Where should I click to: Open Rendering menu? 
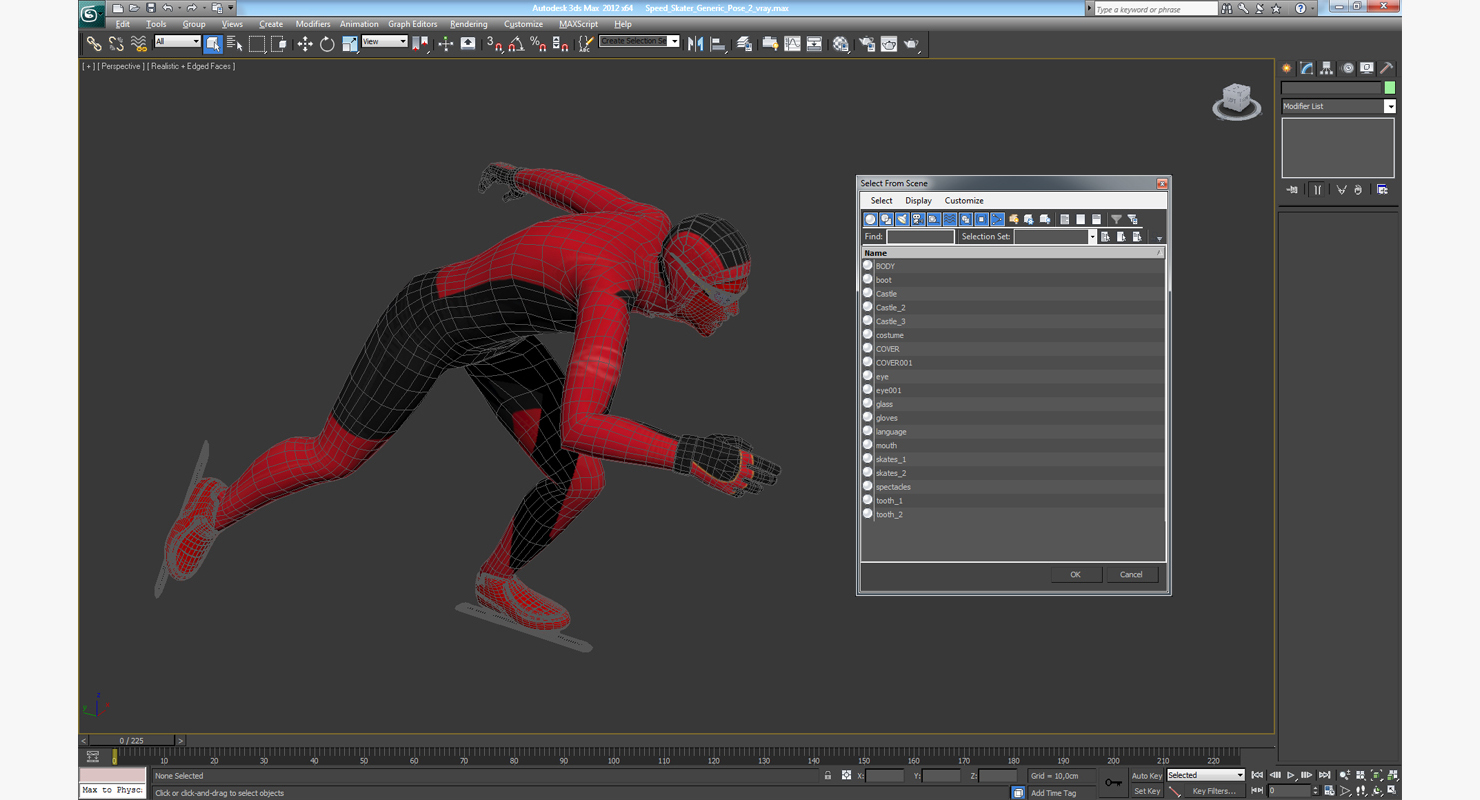click(469, 24)
